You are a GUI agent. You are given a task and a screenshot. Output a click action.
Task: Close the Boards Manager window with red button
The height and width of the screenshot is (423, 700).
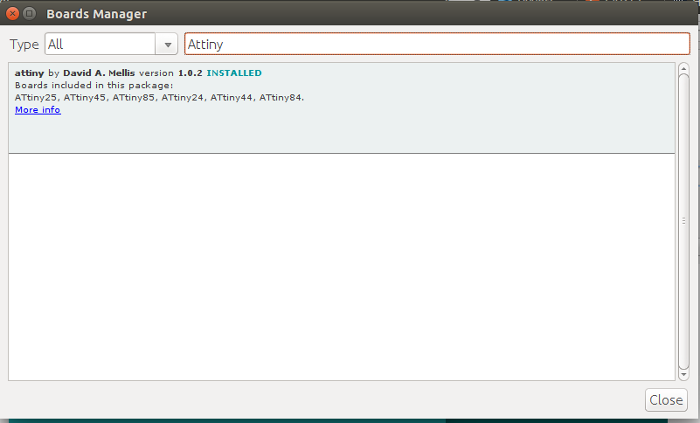(x=12, y=13)
